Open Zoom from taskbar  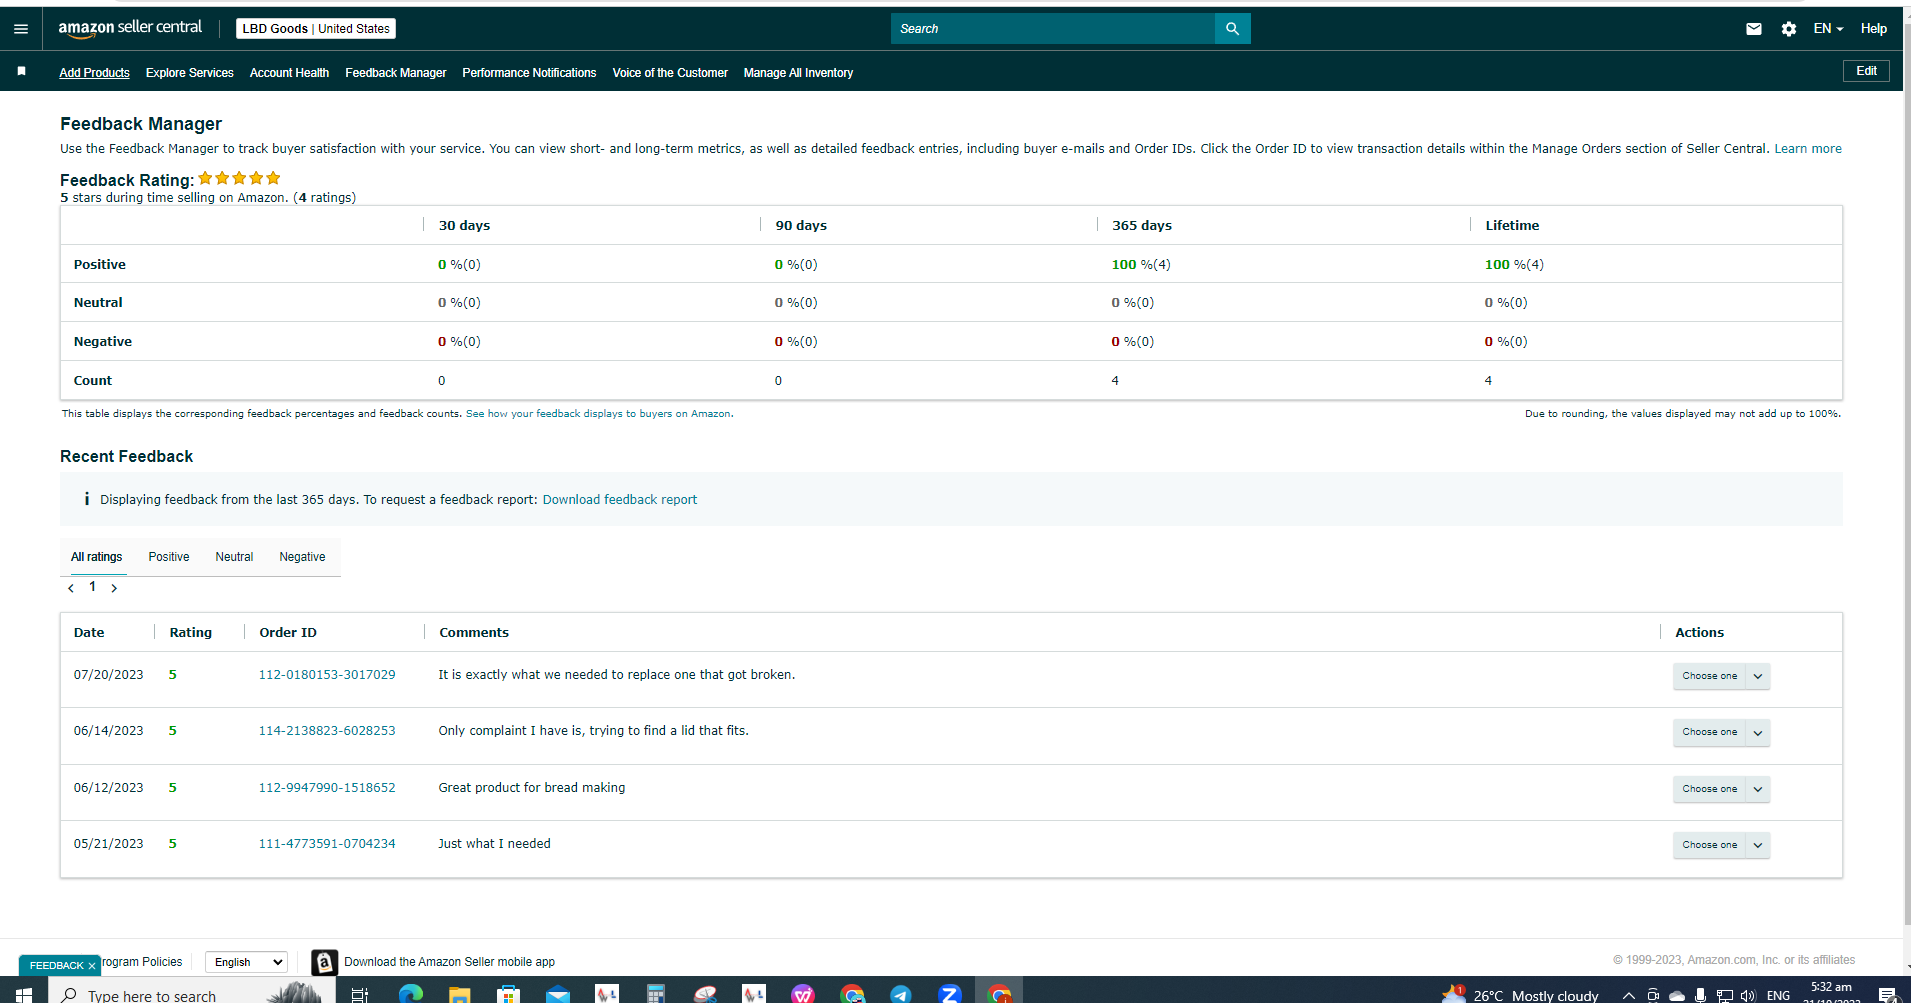(950, 993)
